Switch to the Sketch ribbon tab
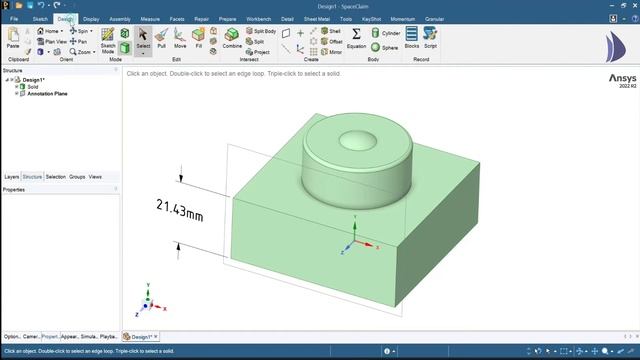 (40, 19)
